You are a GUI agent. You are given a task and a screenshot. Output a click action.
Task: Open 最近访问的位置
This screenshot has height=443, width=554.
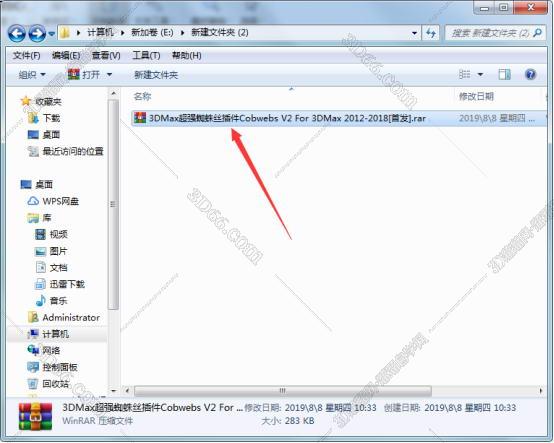(x=73, y=151)
